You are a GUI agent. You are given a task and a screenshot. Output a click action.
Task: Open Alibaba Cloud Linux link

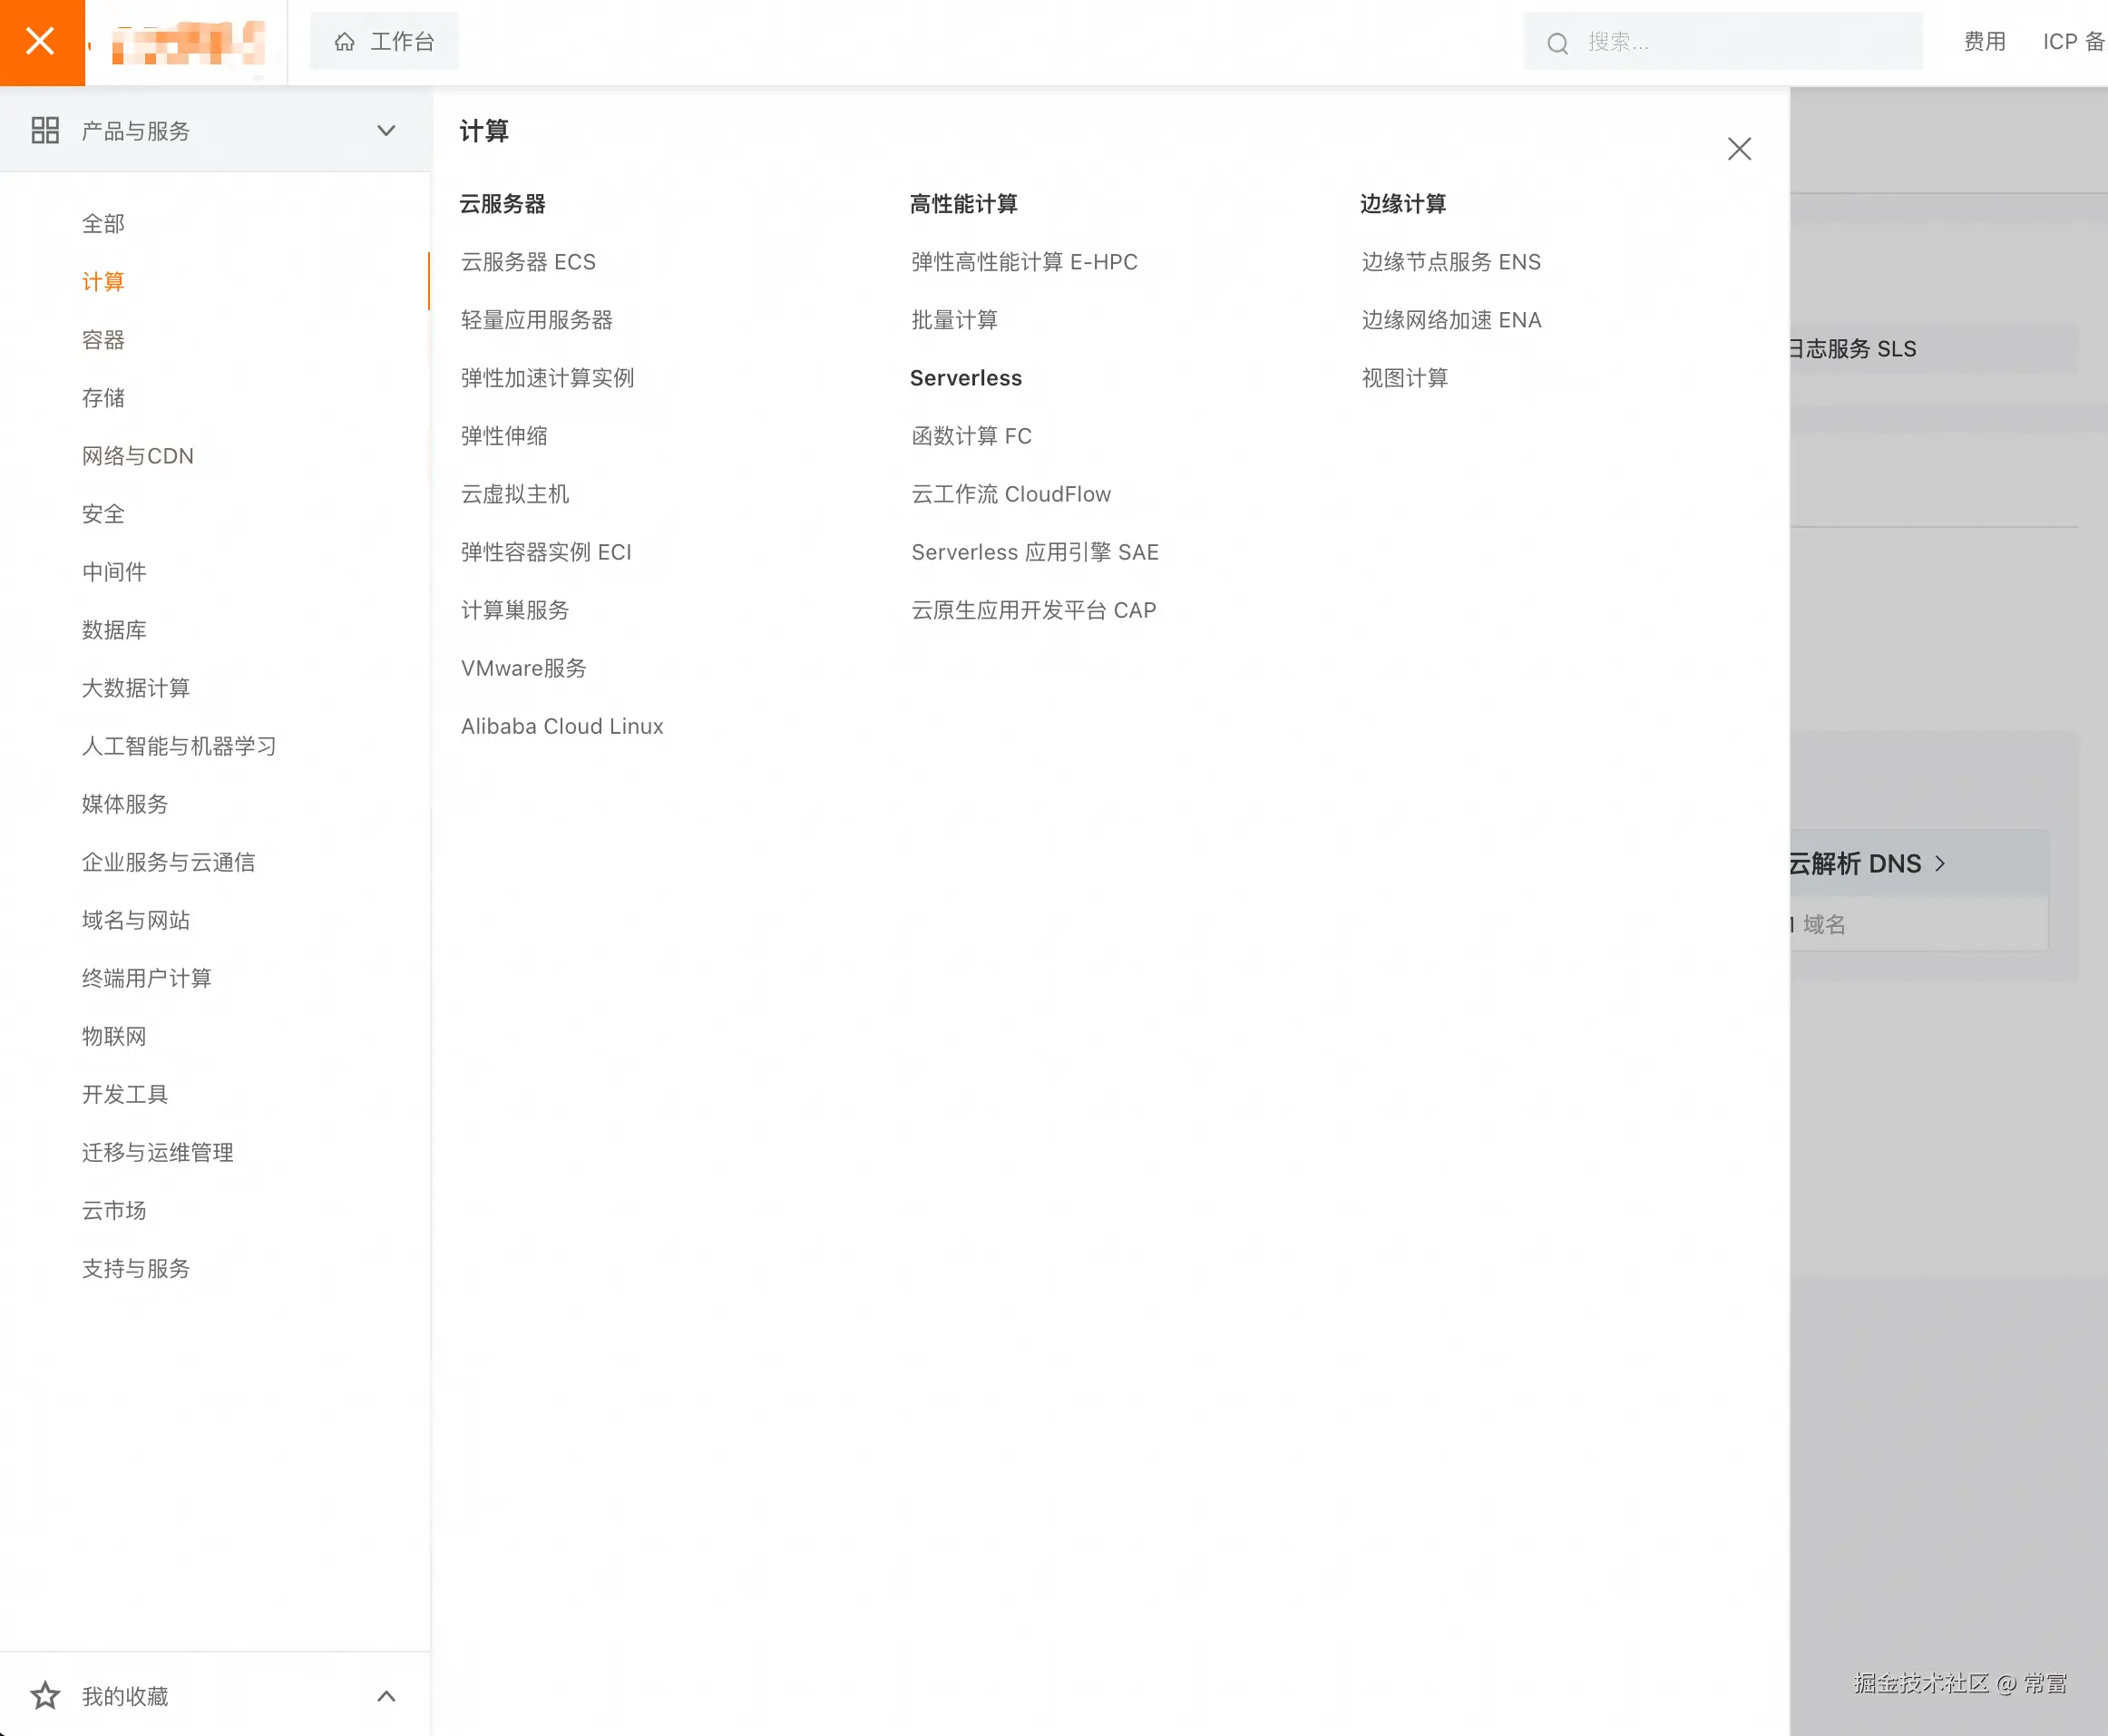(562, 726)
